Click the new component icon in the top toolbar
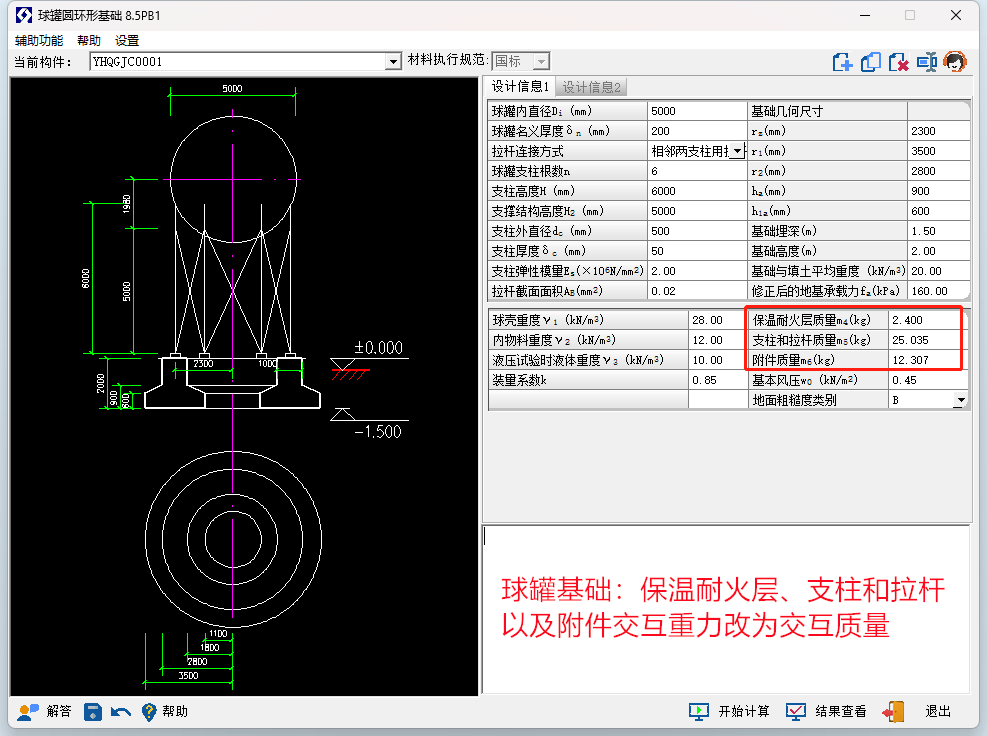The height and width of the screenshot is (736, 987). [842, 62]
